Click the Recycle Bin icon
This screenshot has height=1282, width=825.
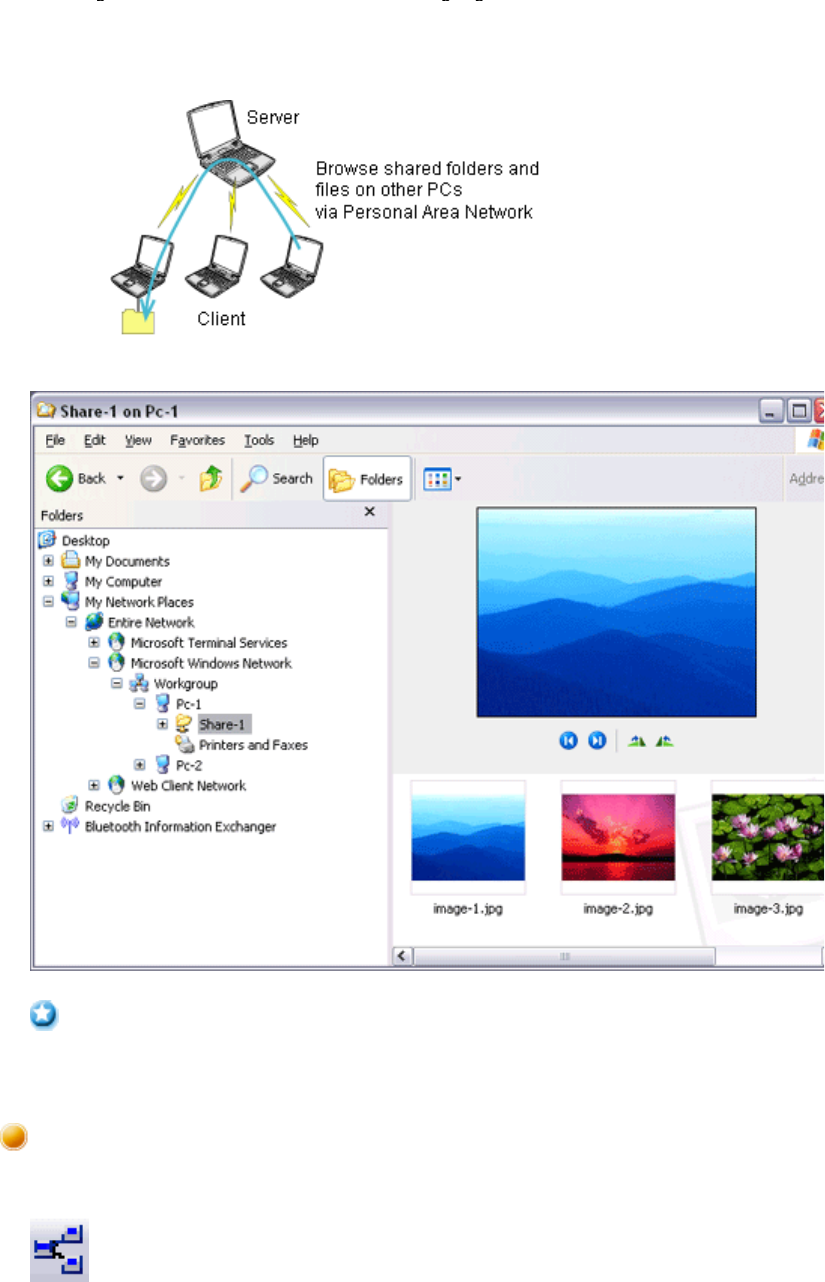pyautogui.click(x=70, y=806)
